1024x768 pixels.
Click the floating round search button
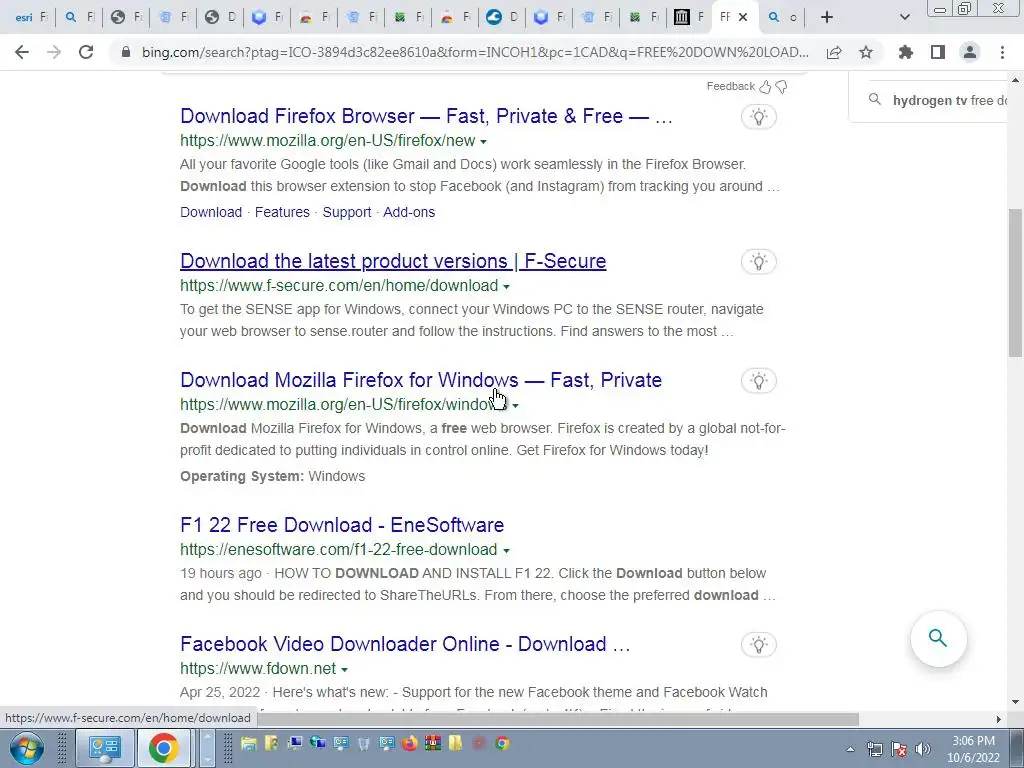coord(938,638)
